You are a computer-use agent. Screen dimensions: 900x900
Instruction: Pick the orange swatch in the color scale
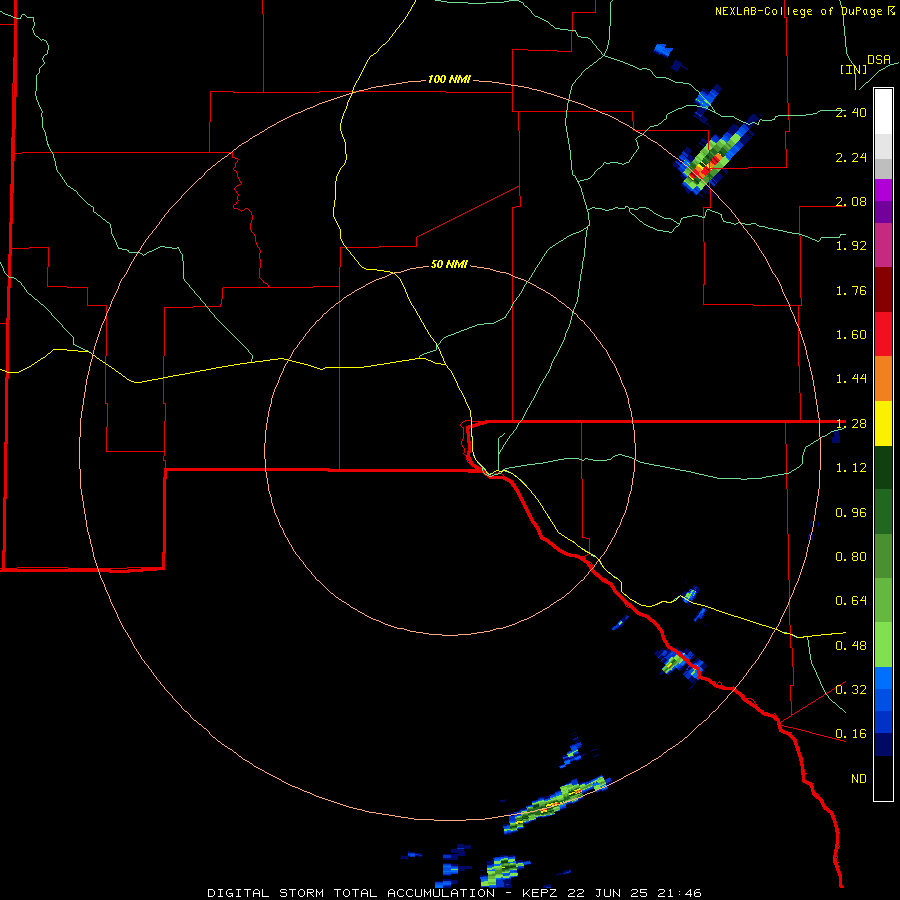coord(883,379)
